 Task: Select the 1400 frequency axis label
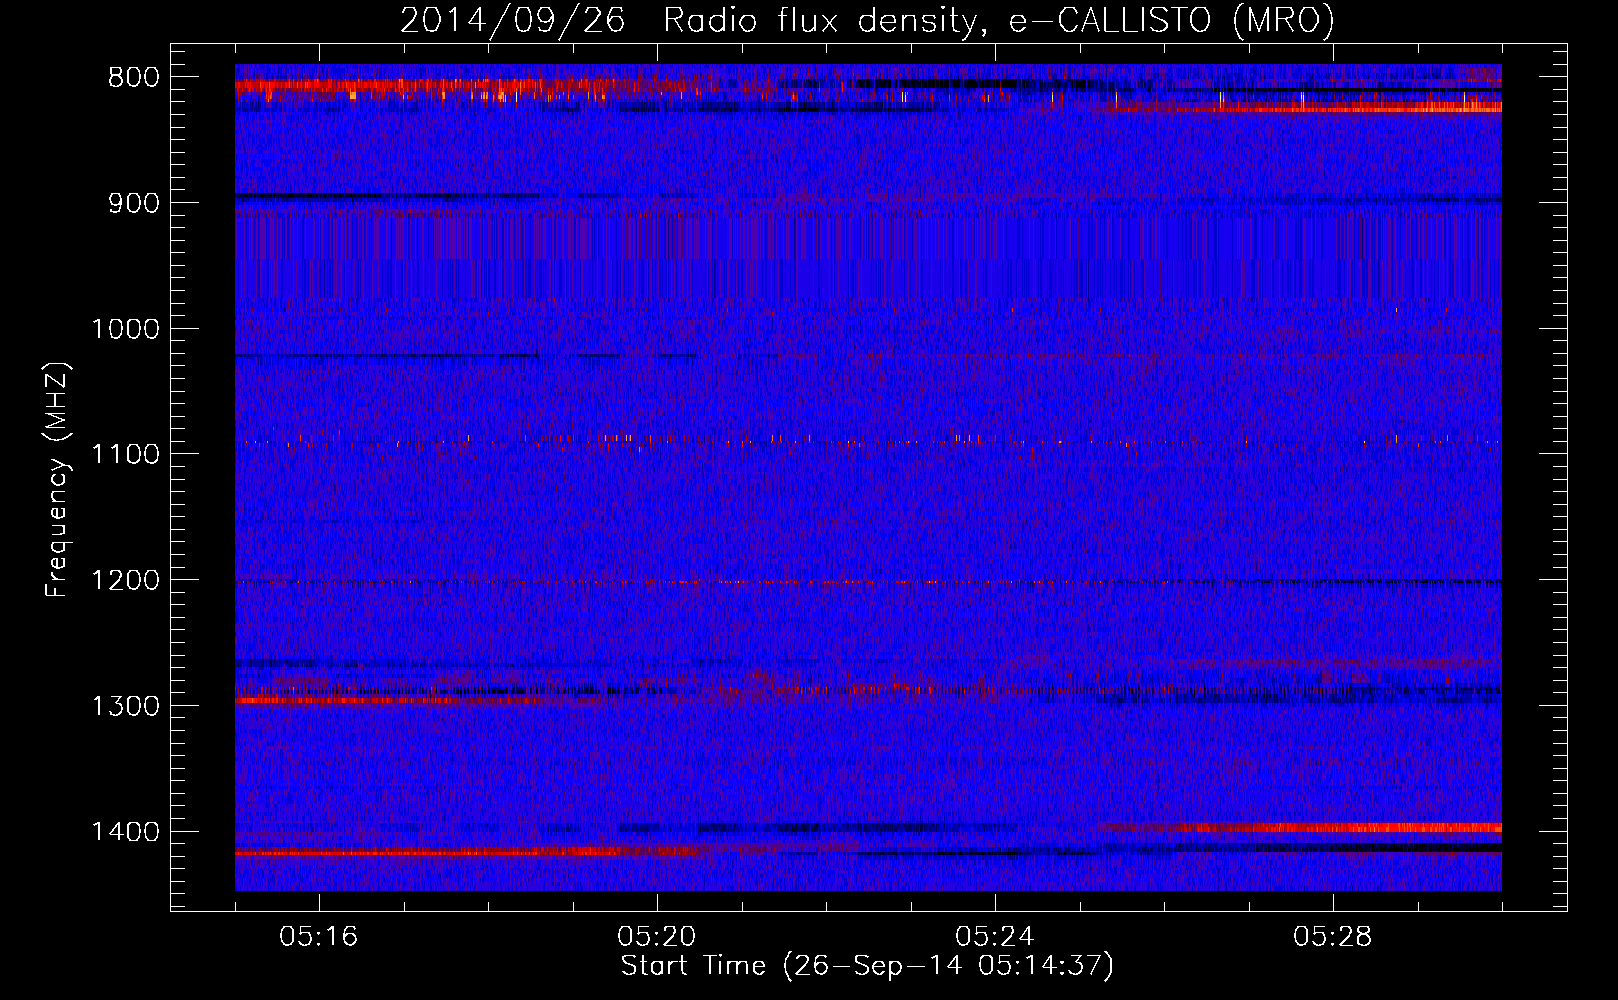click(125, 832)
